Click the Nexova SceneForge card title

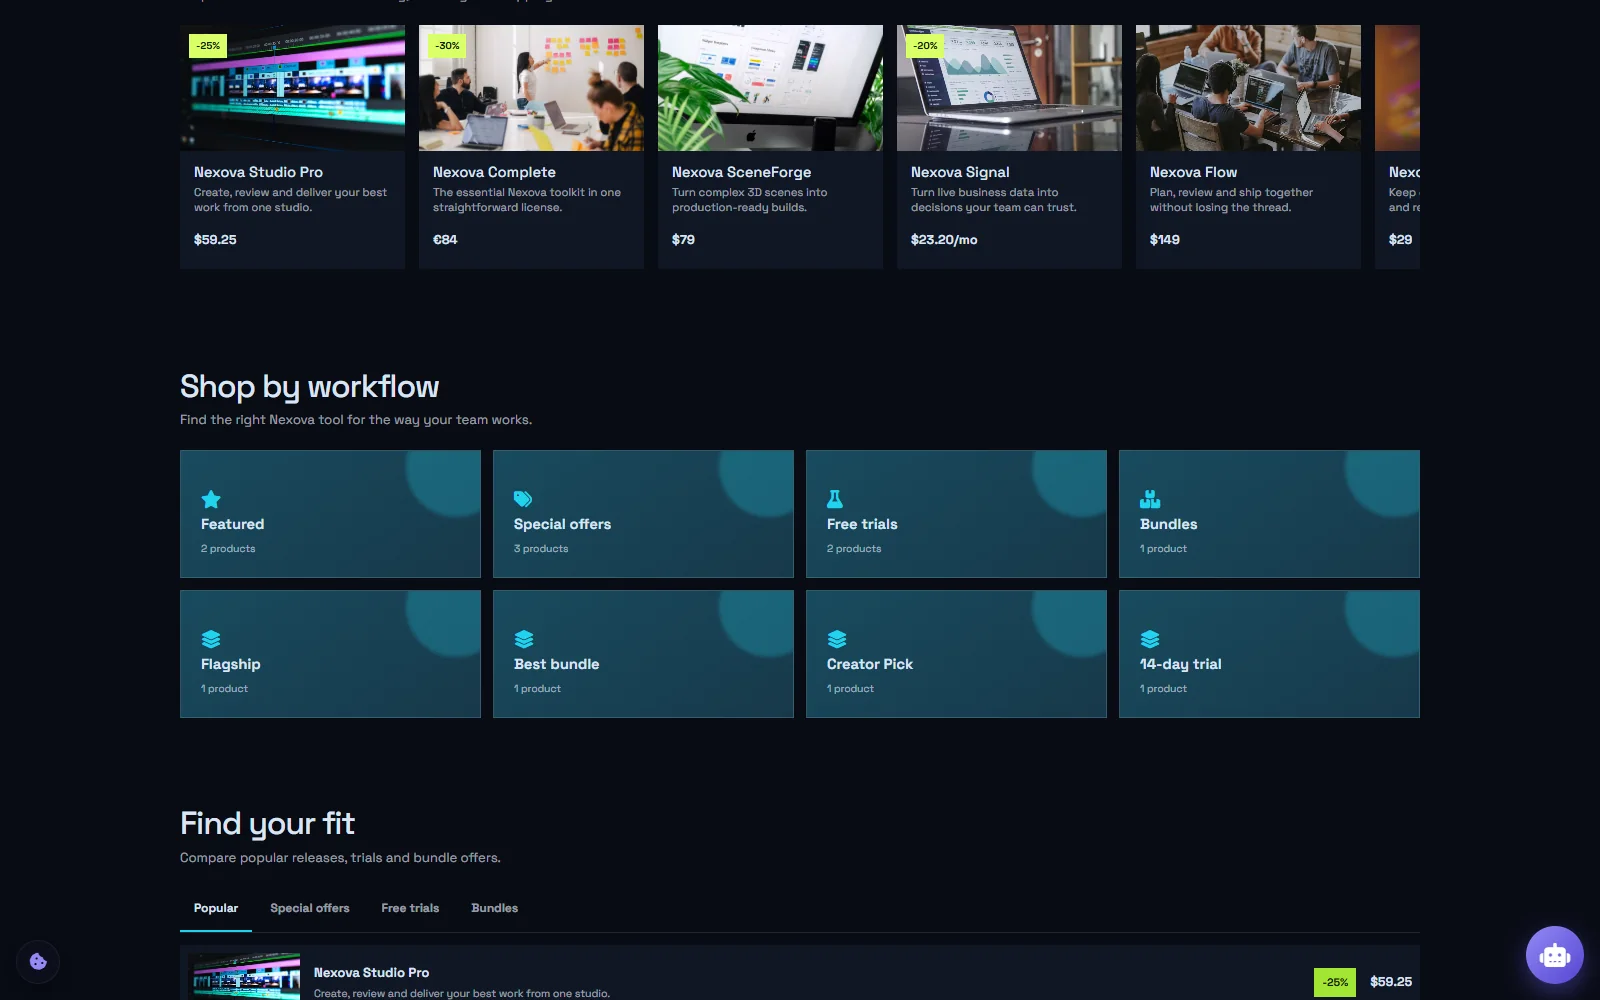(x=741, y=172)
